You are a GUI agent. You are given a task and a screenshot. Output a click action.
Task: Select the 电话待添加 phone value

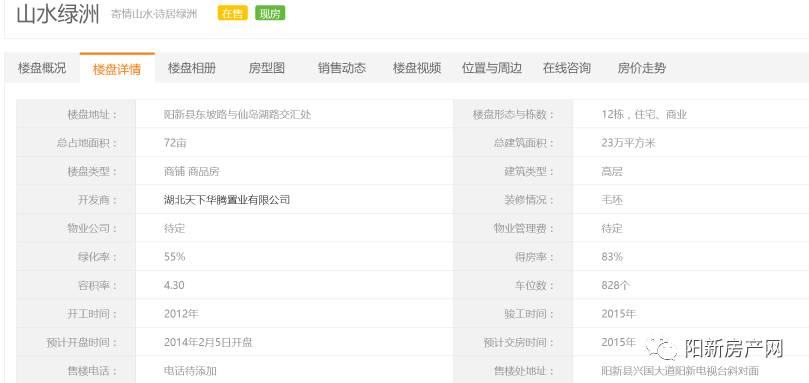coord(190,370)
